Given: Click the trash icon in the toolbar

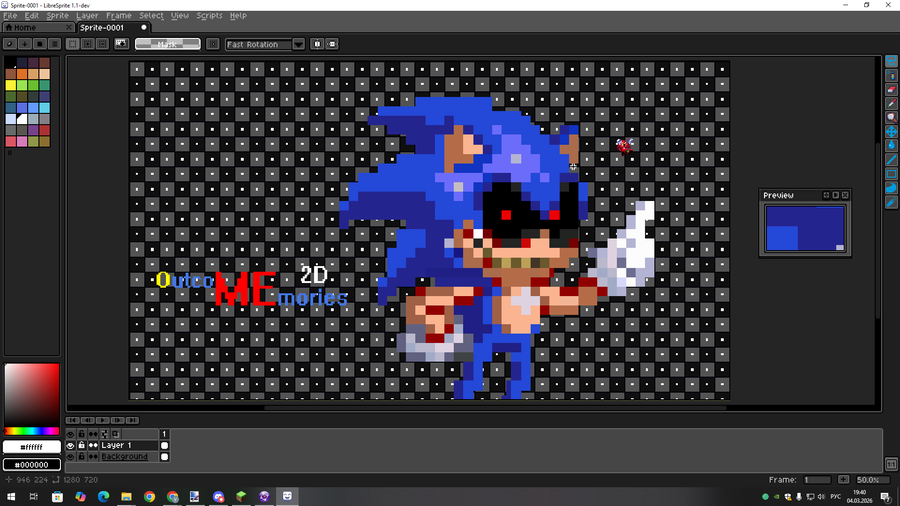Looking at the screenshot, I should pos(55,44).
